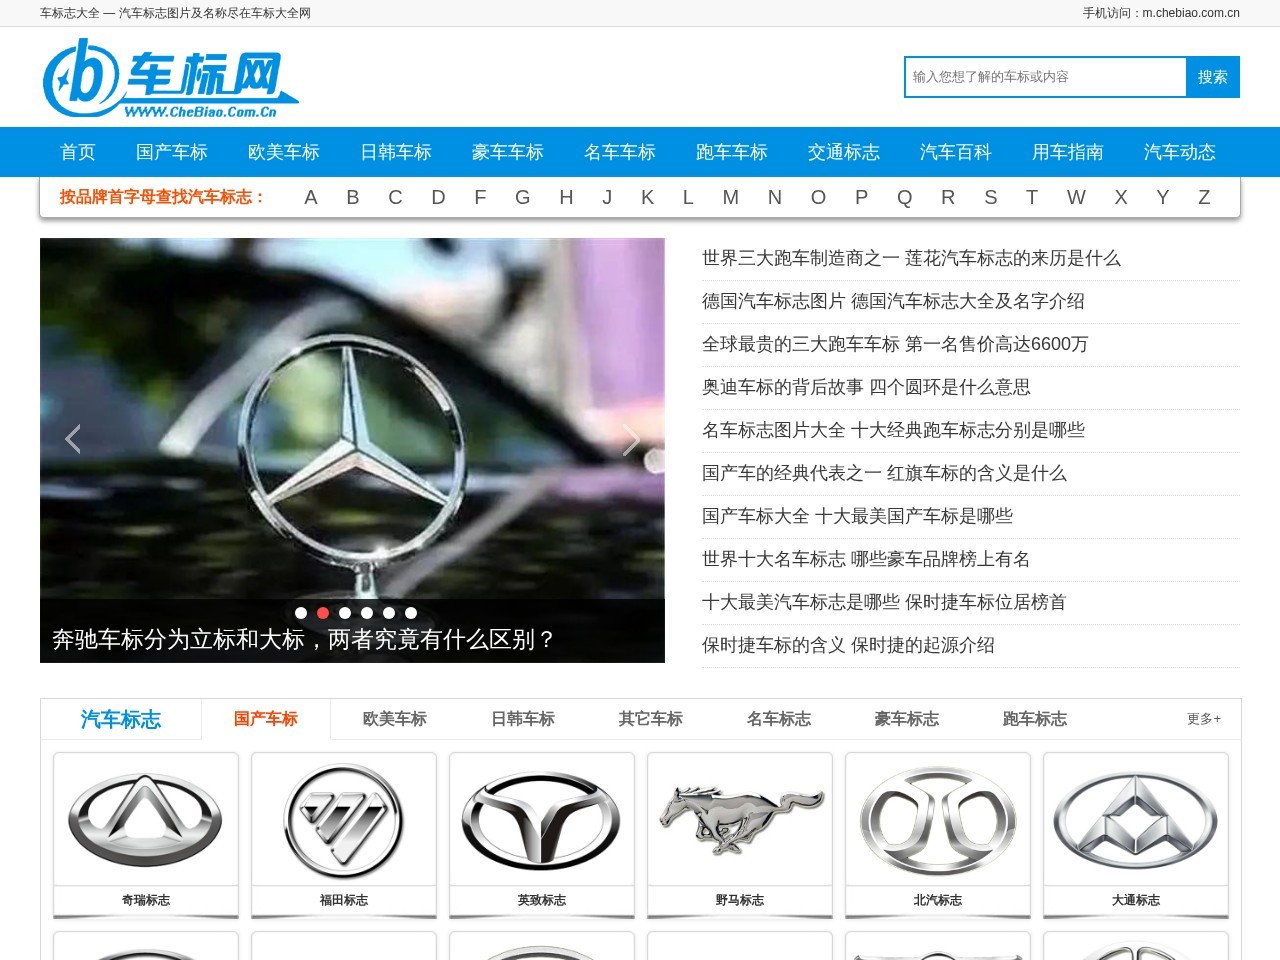The image size is (1280, 960).
Task: Open the 奔驰车标 carousel caption
Action: (304, 640)
